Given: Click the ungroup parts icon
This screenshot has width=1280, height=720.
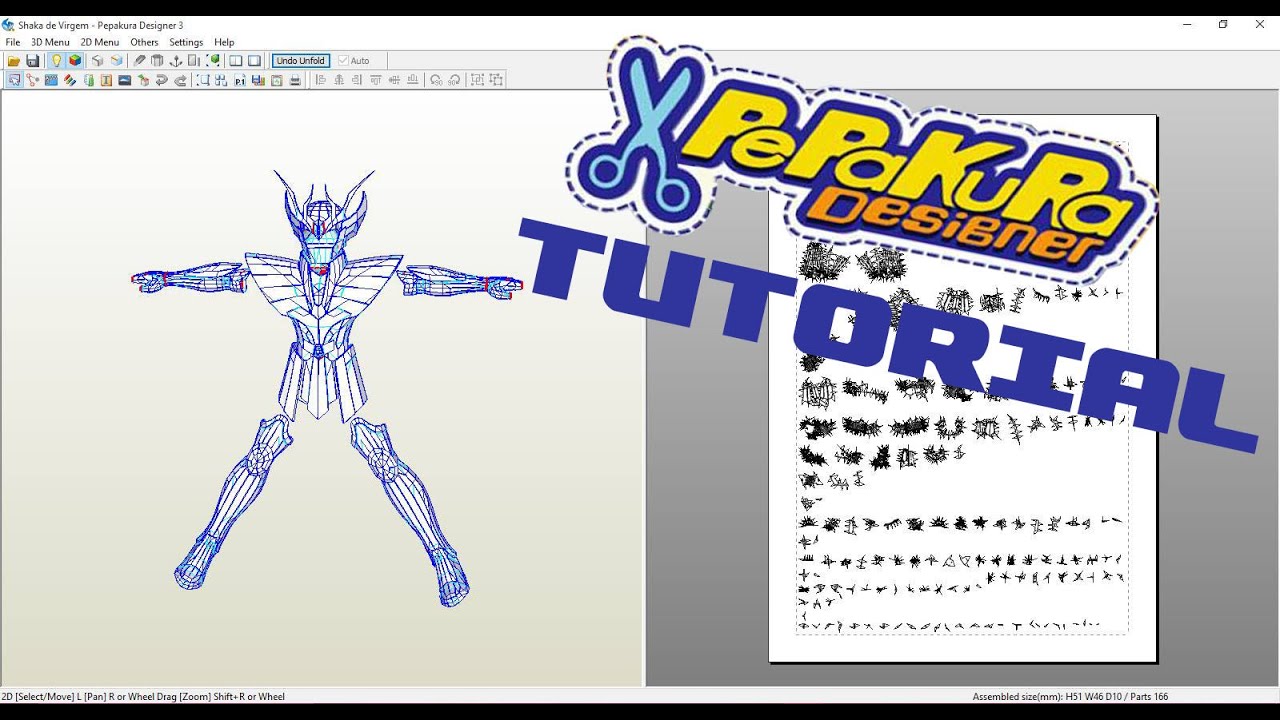Looking at the screenshot, I should (496, 80).
